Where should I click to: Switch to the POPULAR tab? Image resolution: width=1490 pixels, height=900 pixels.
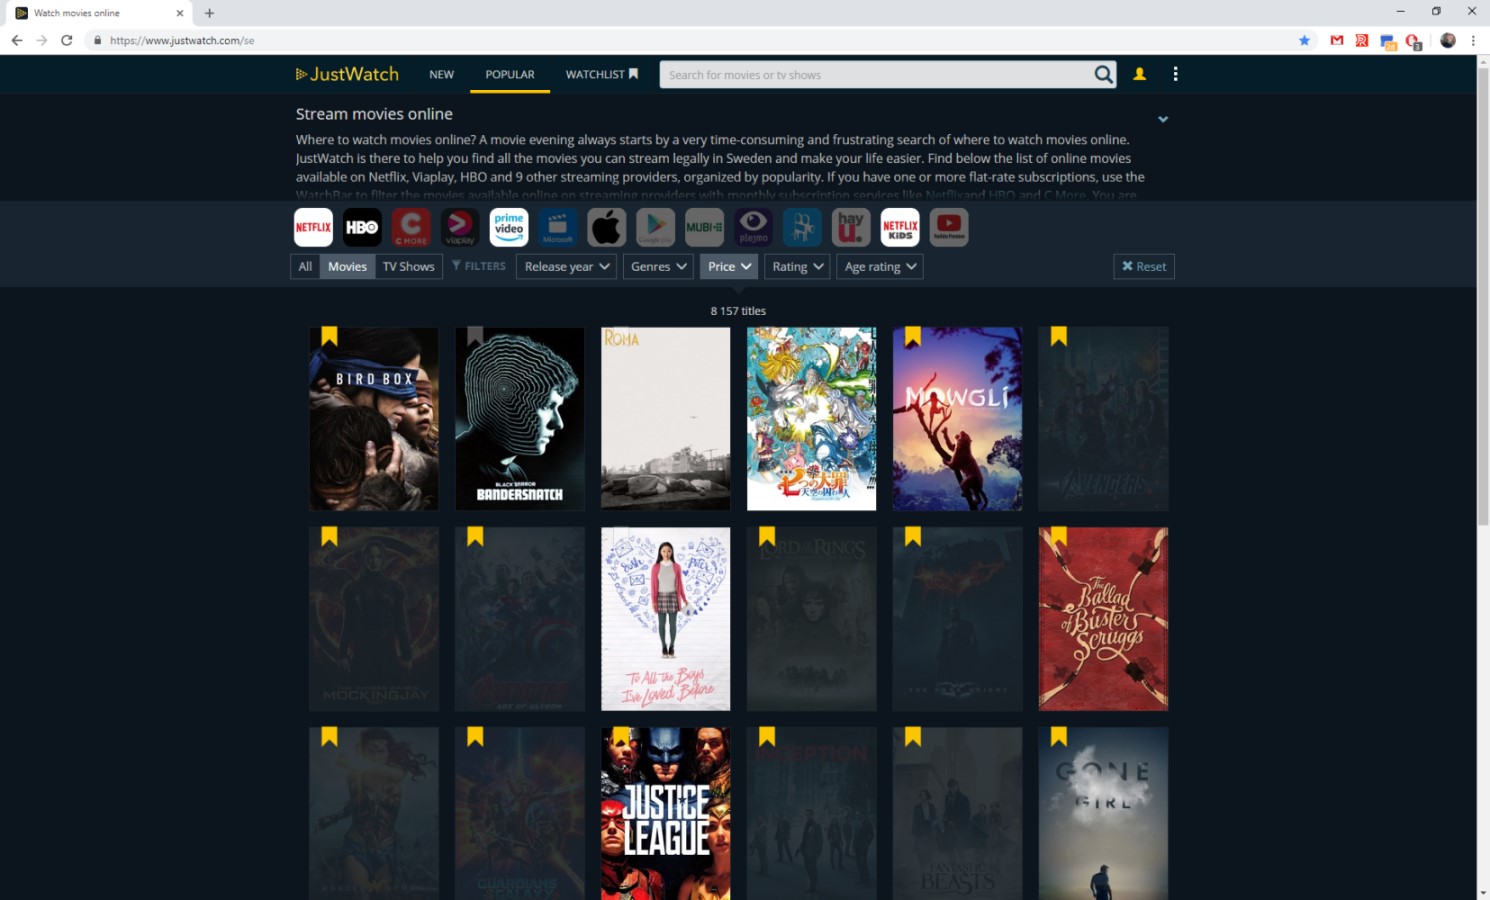510,74
